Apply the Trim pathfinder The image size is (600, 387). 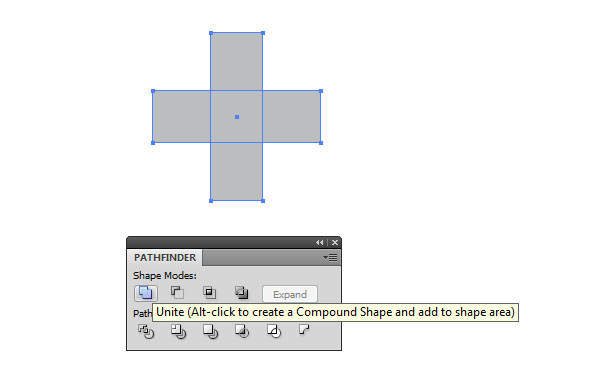pos(178,331)
